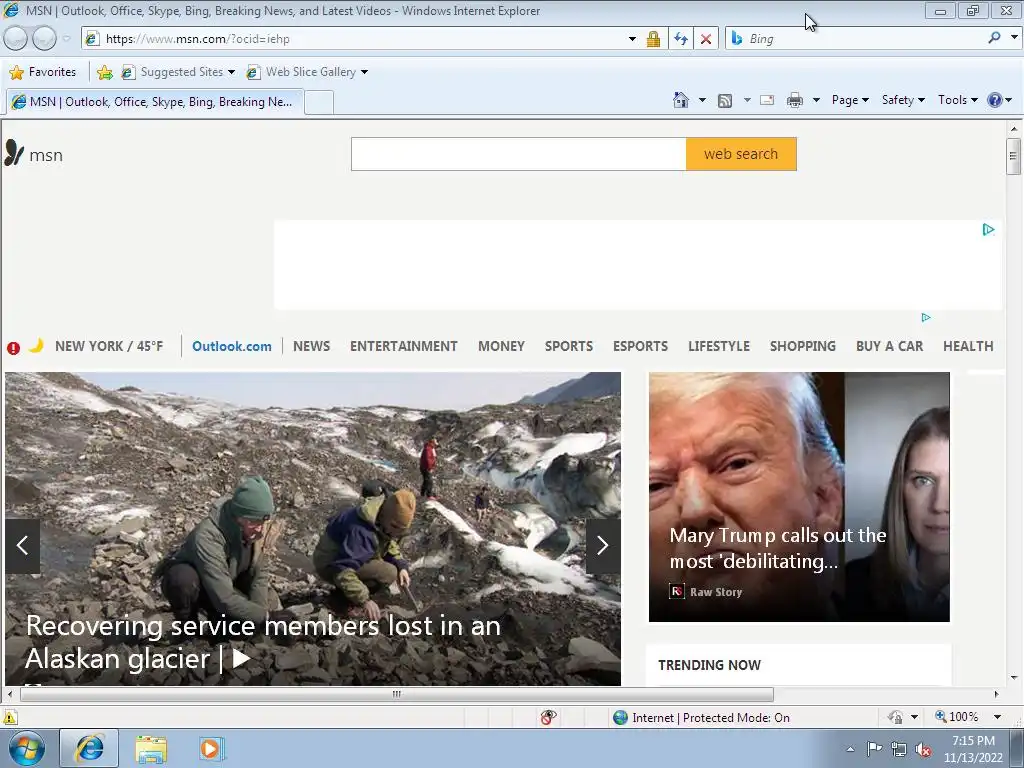The image size is (1024, 768).
Task: Click the vertical scrollbar down arrow
Action: [x=1014, y=677]
